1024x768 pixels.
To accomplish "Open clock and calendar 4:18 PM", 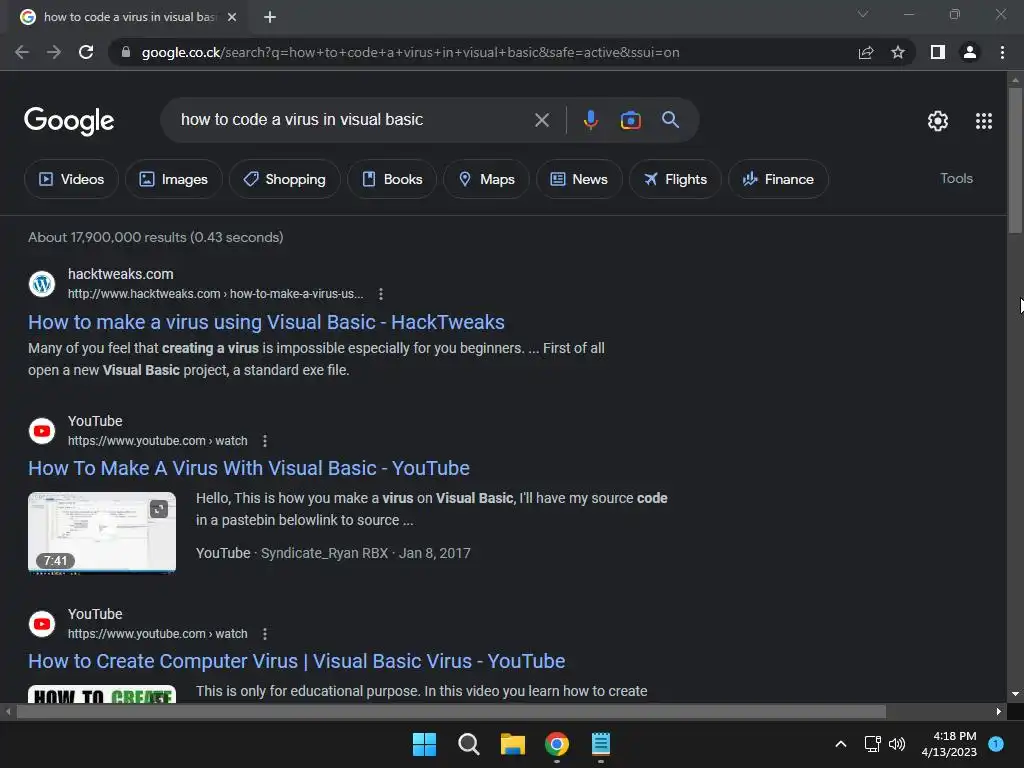I will point(949,744).
